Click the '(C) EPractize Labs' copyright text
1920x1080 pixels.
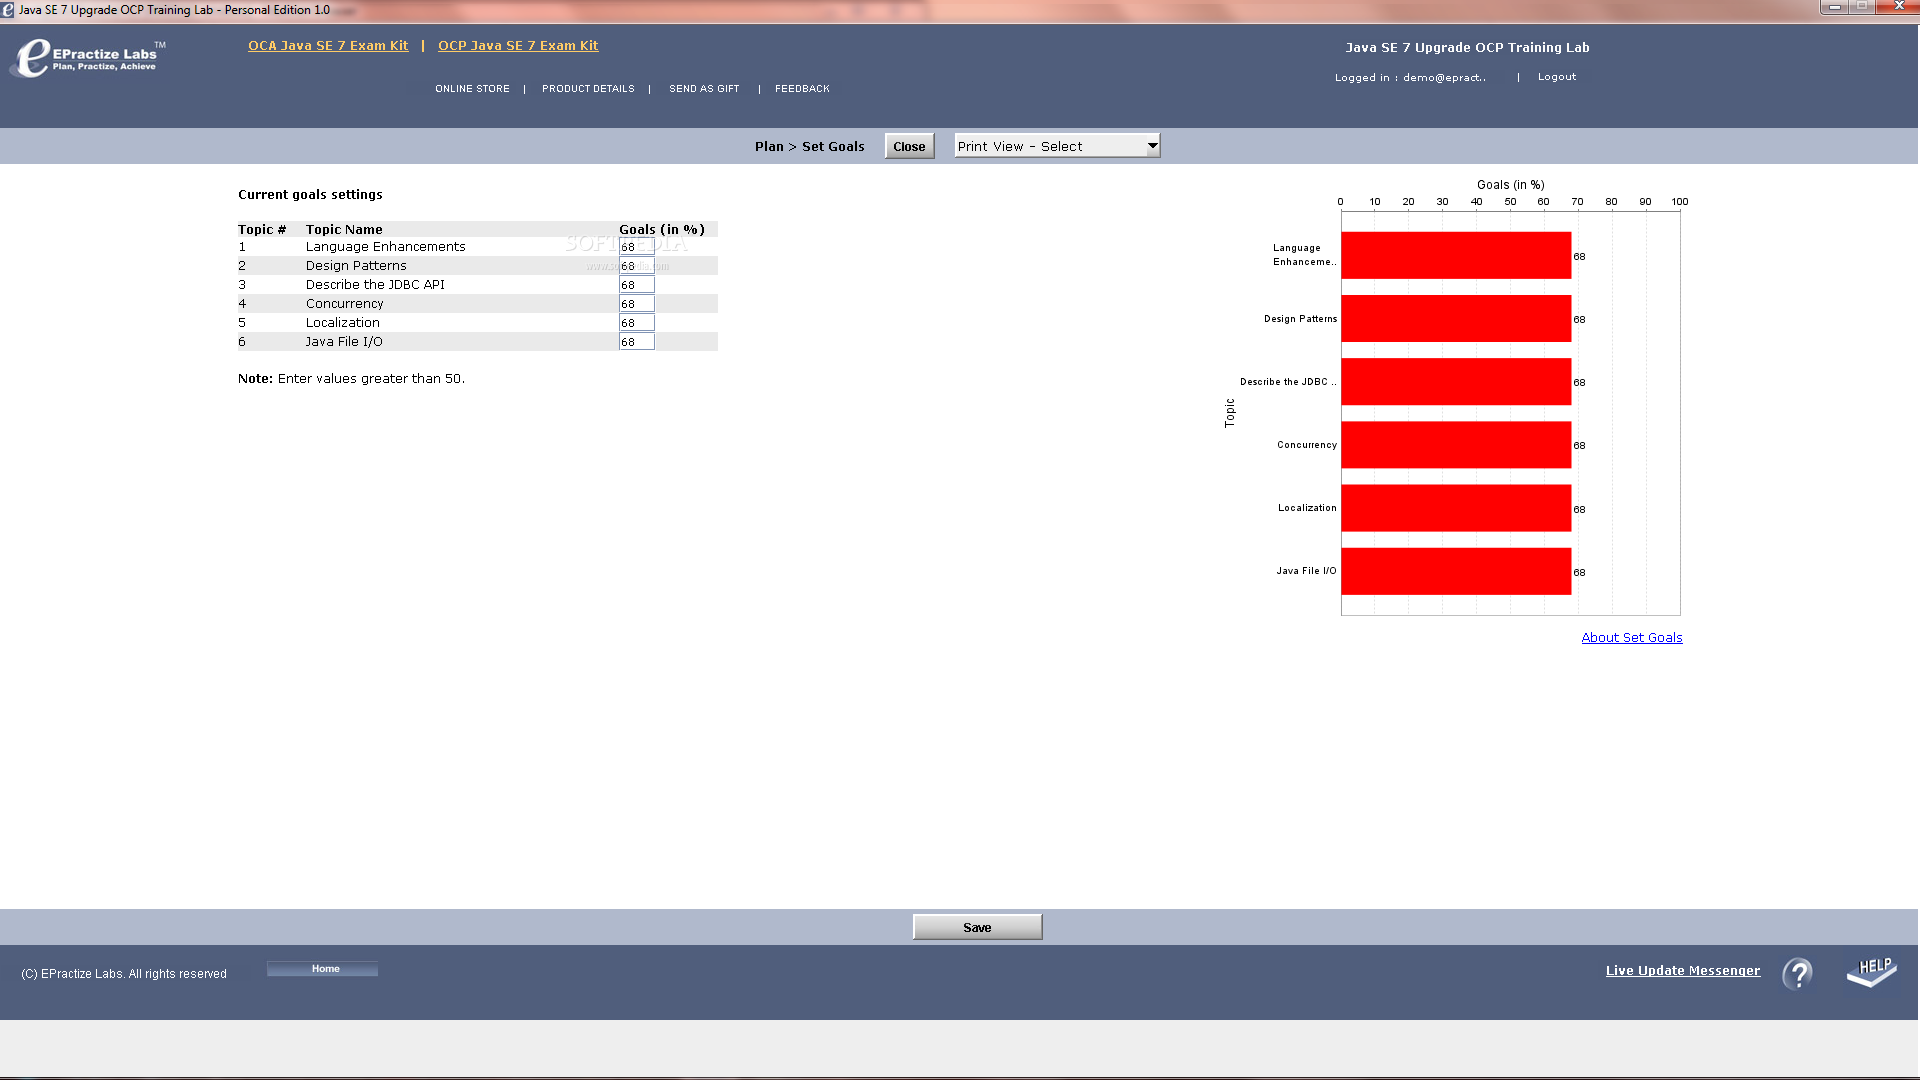tap(124, 974)
